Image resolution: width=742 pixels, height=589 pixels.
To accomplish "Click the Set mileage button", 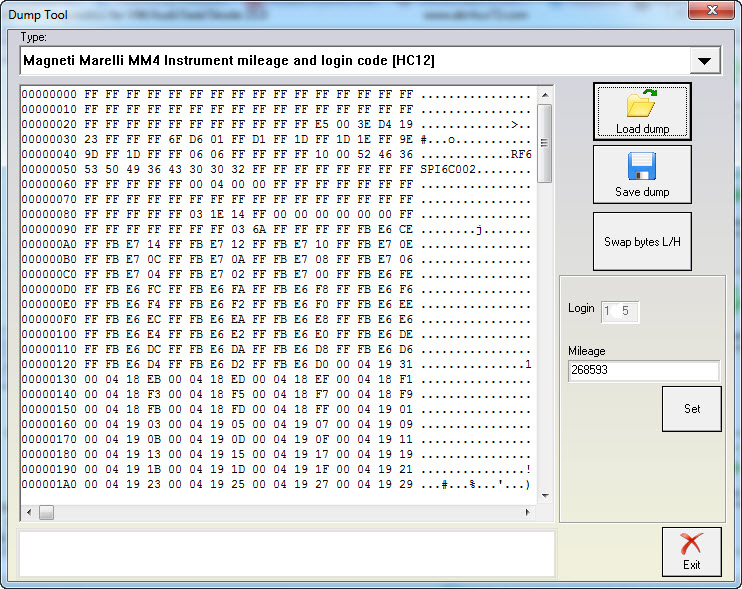I will pos(691,409).
